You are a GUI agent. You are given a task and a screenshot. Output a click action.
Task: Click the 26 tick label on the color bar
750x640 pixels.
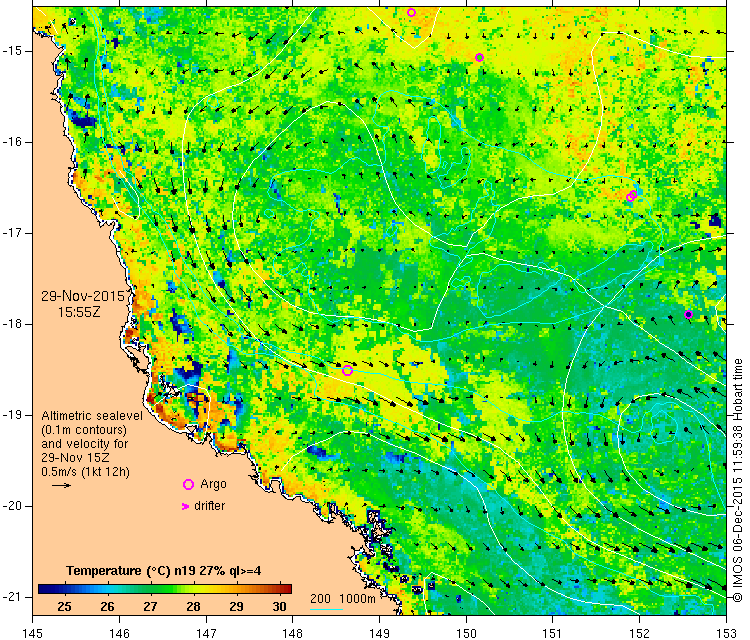107,607
